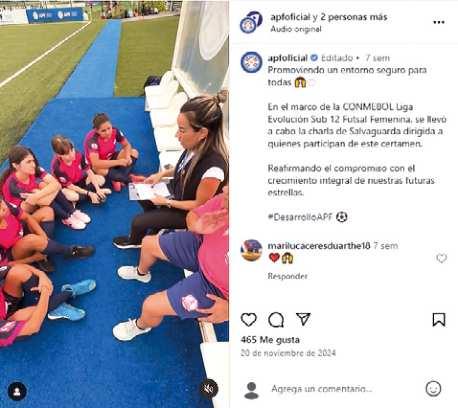Open the three-dot more options menu

(439, 22)
